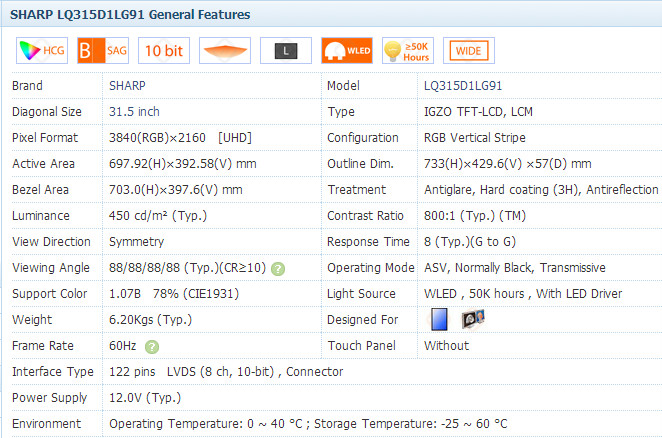Click the 88/88/88/88 viewing angle value
The width and height of the screenshot is (662, 438).
point(187,268)
